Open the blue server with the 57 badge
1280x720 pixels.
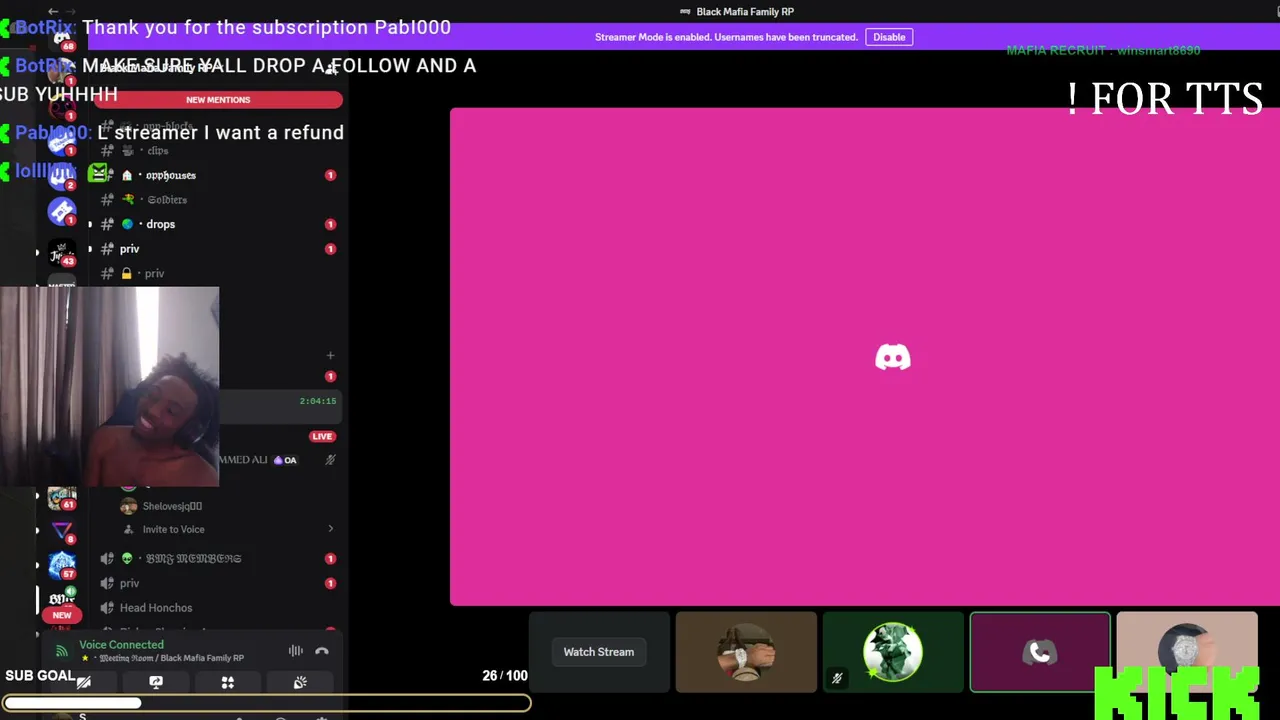[62, 567]
